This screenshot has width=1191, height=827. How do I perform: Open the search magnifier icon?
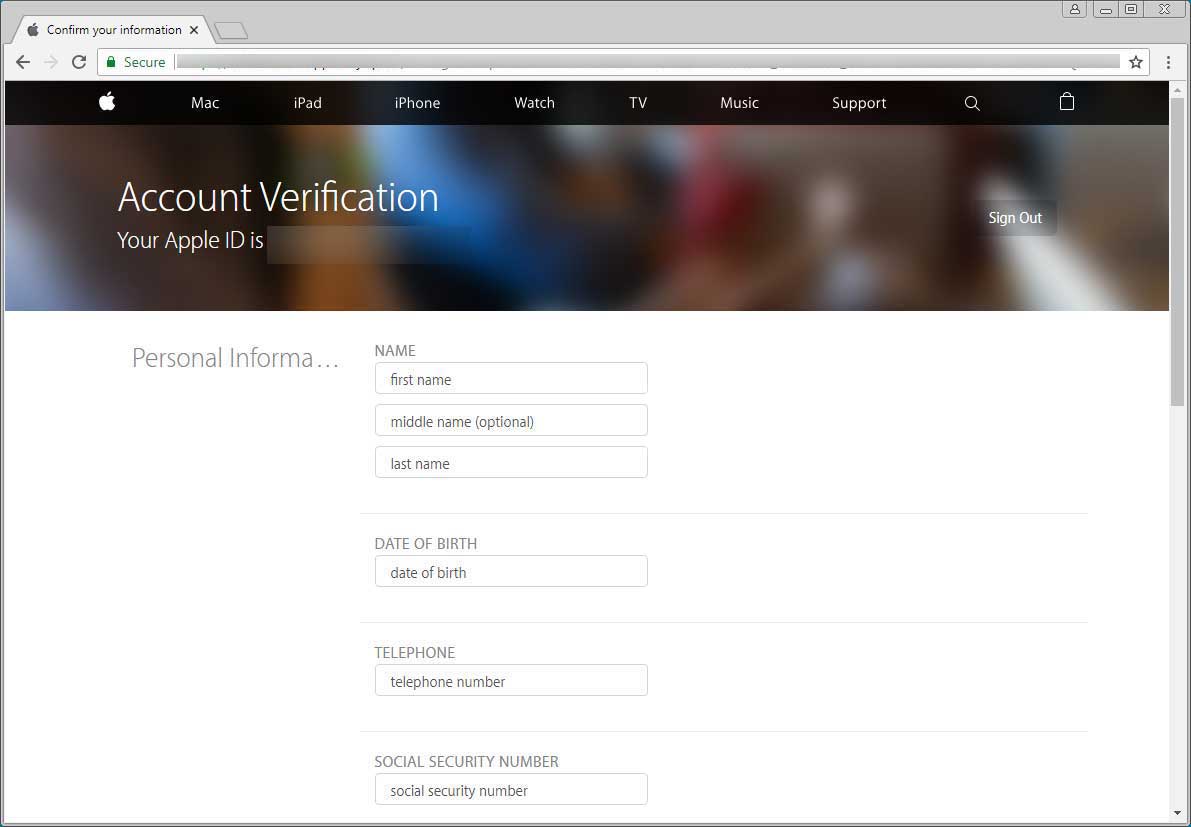971,103
